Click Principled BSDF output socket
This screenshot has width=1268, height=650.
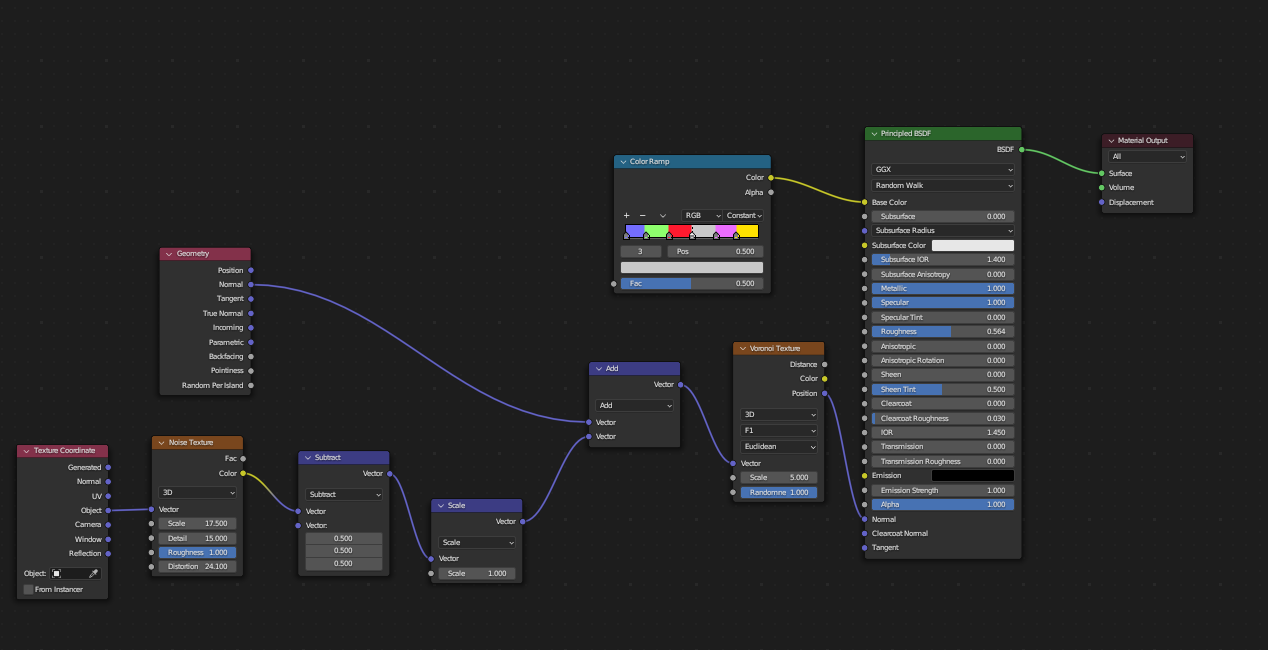tap(1021, 149)
